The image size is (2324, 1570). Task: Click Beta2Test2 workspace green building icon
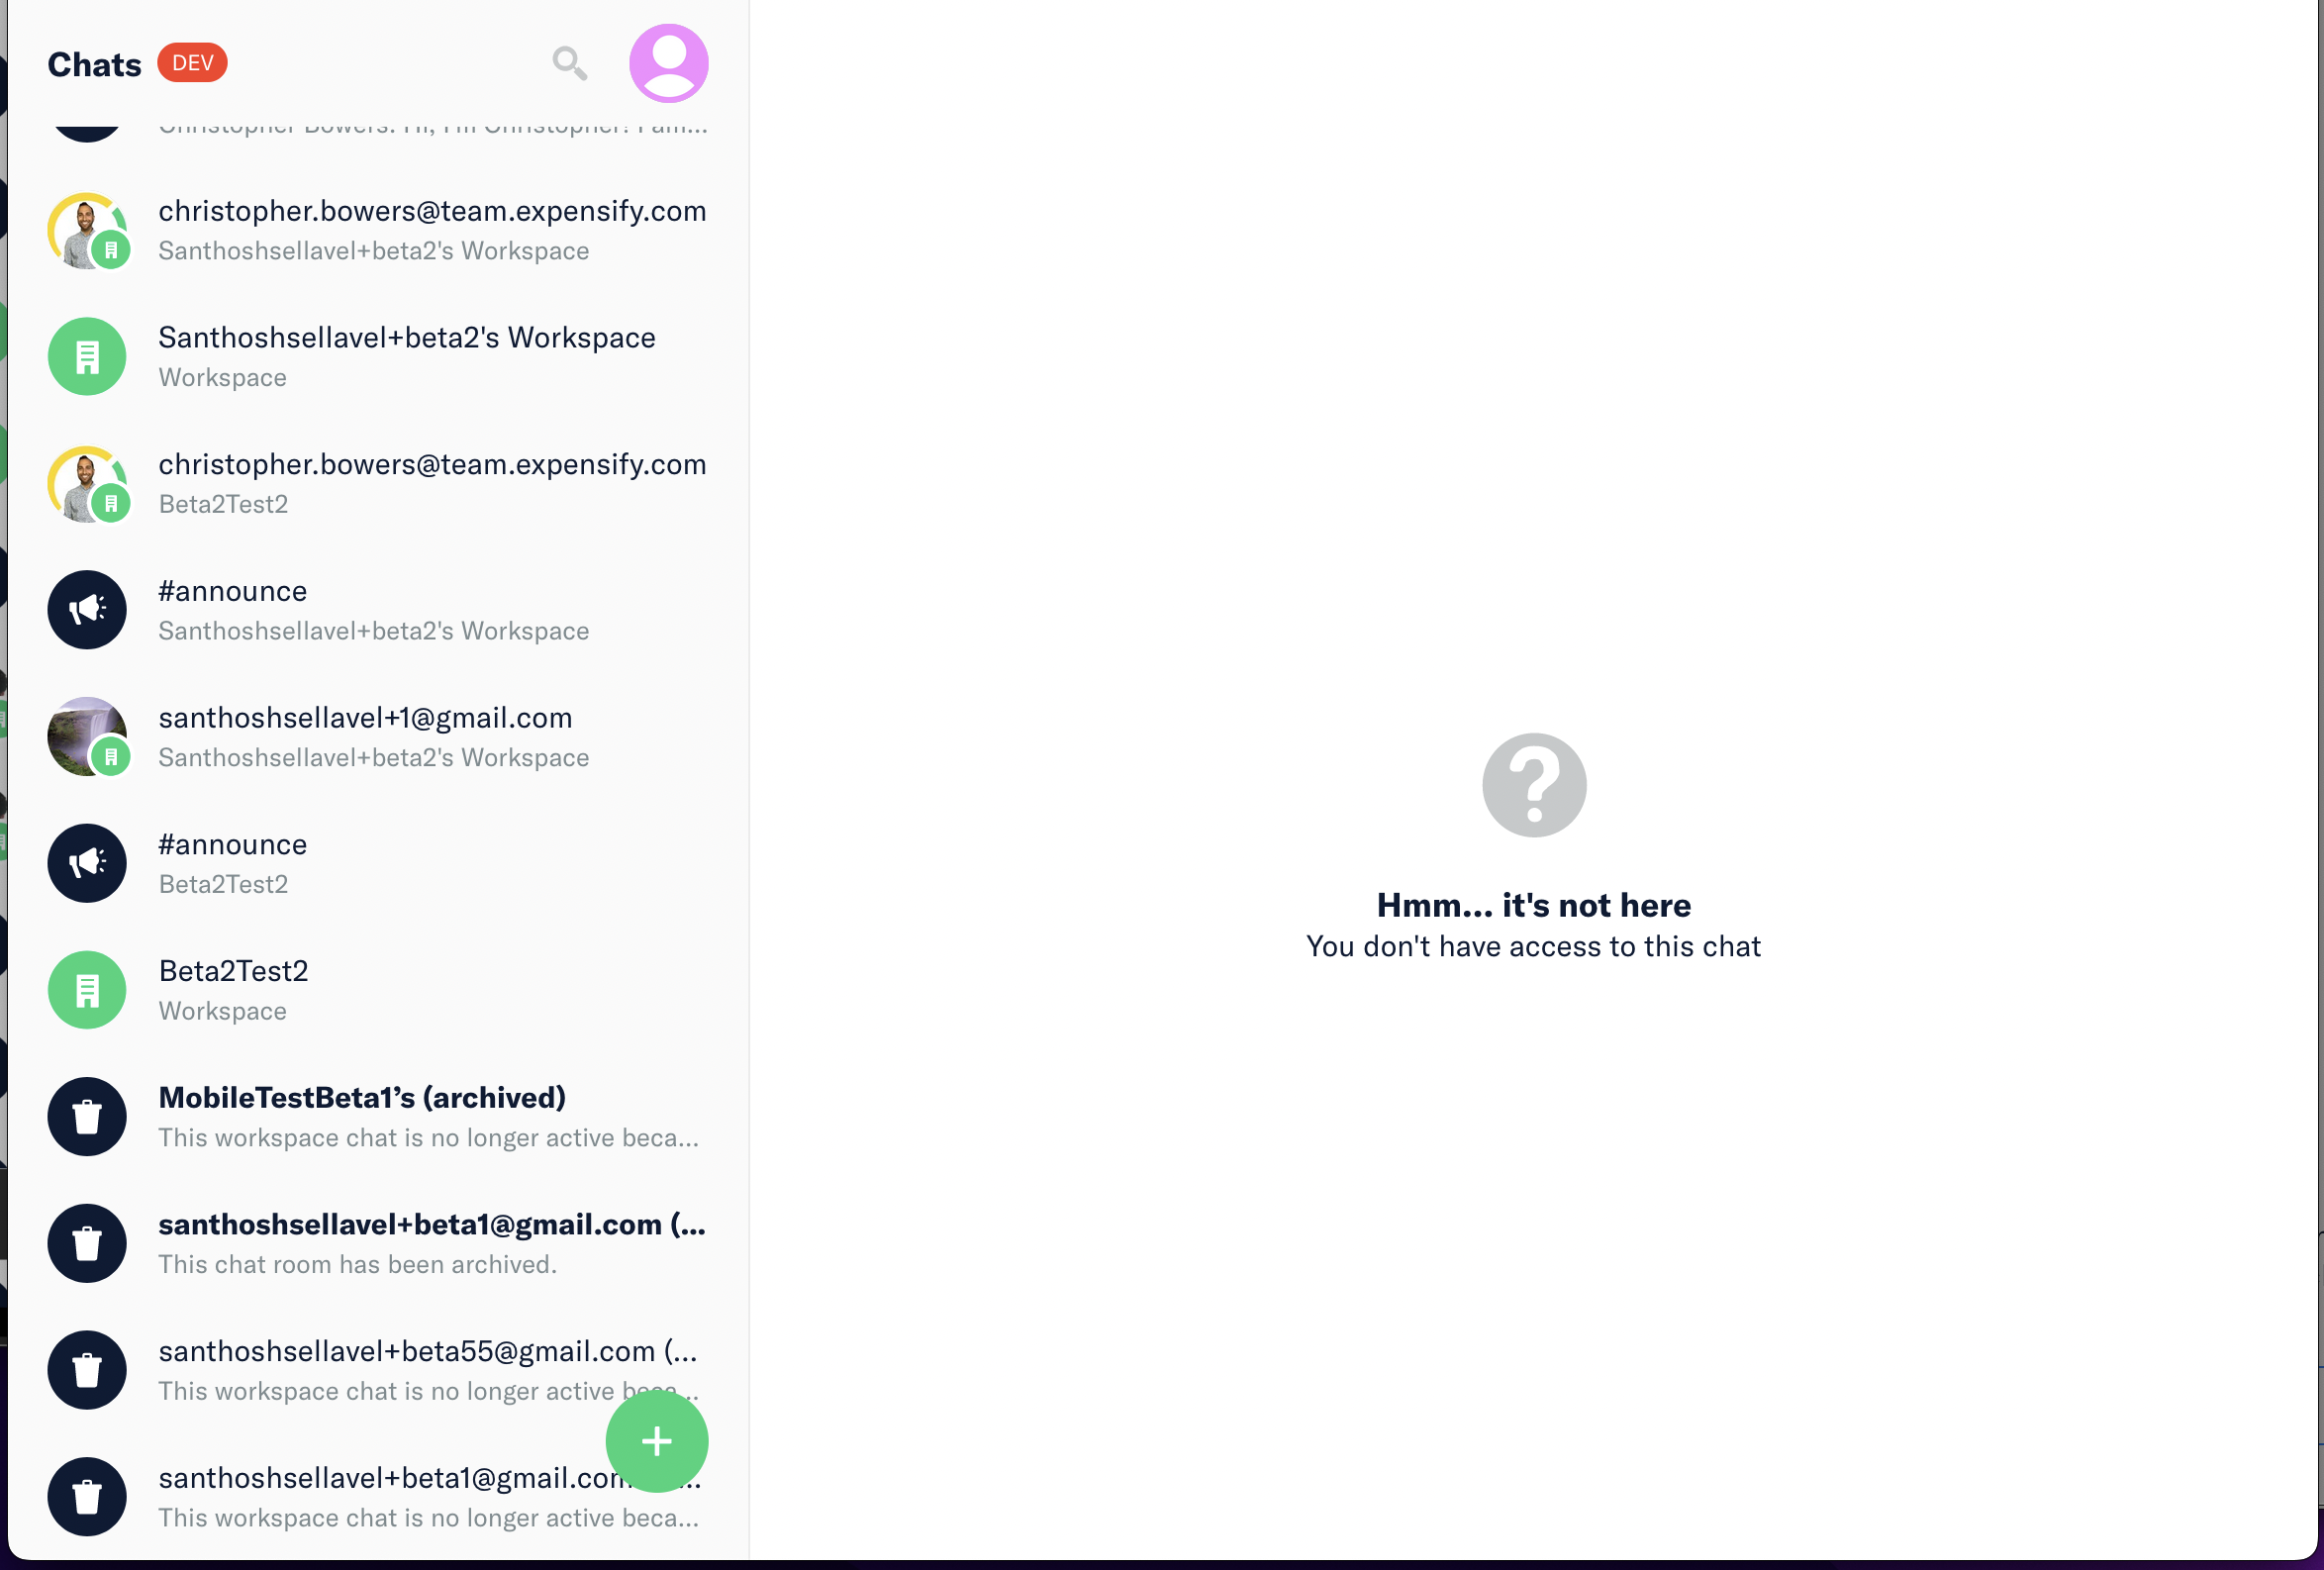pyautogui.click(x=87, y=990)
